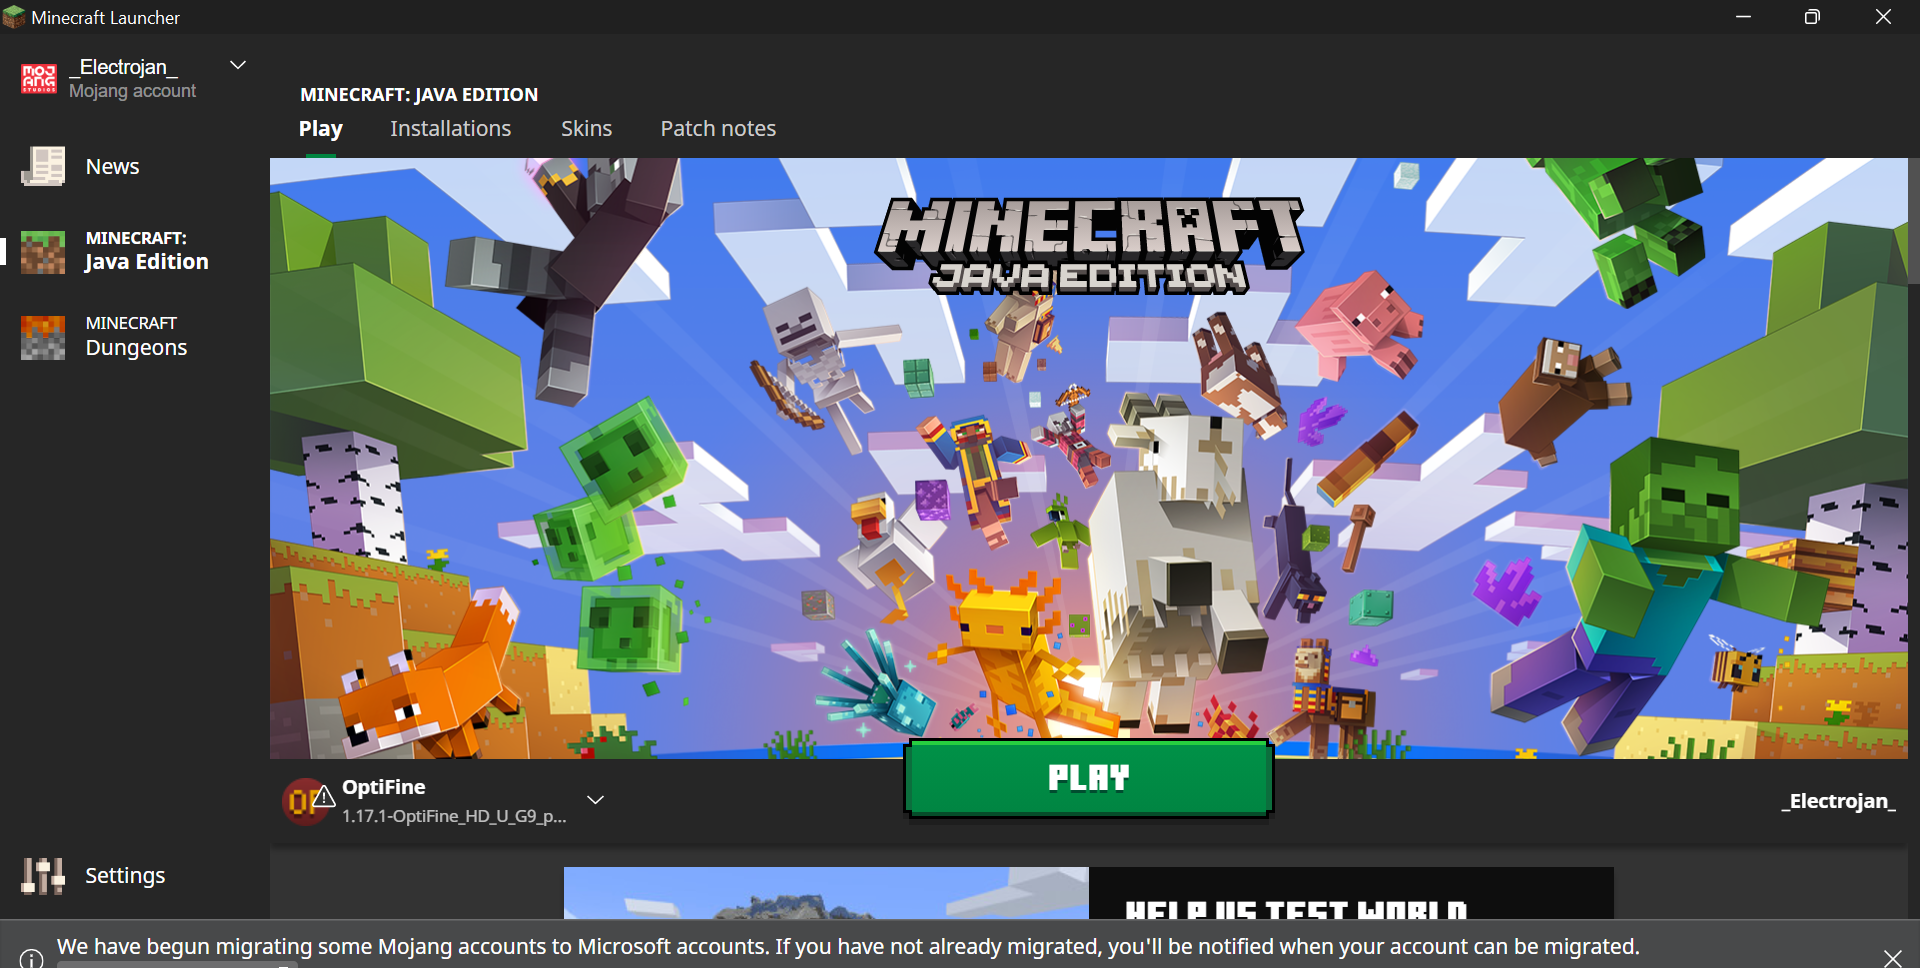Viewport: 1920px width, 968px height.
Task: Click the Minecraft Launcher title bar icon
Action: point(14,17)
